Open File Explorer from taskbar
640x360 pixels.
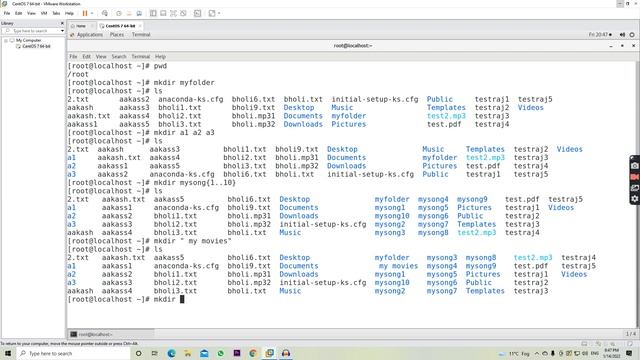pos(188,353)
